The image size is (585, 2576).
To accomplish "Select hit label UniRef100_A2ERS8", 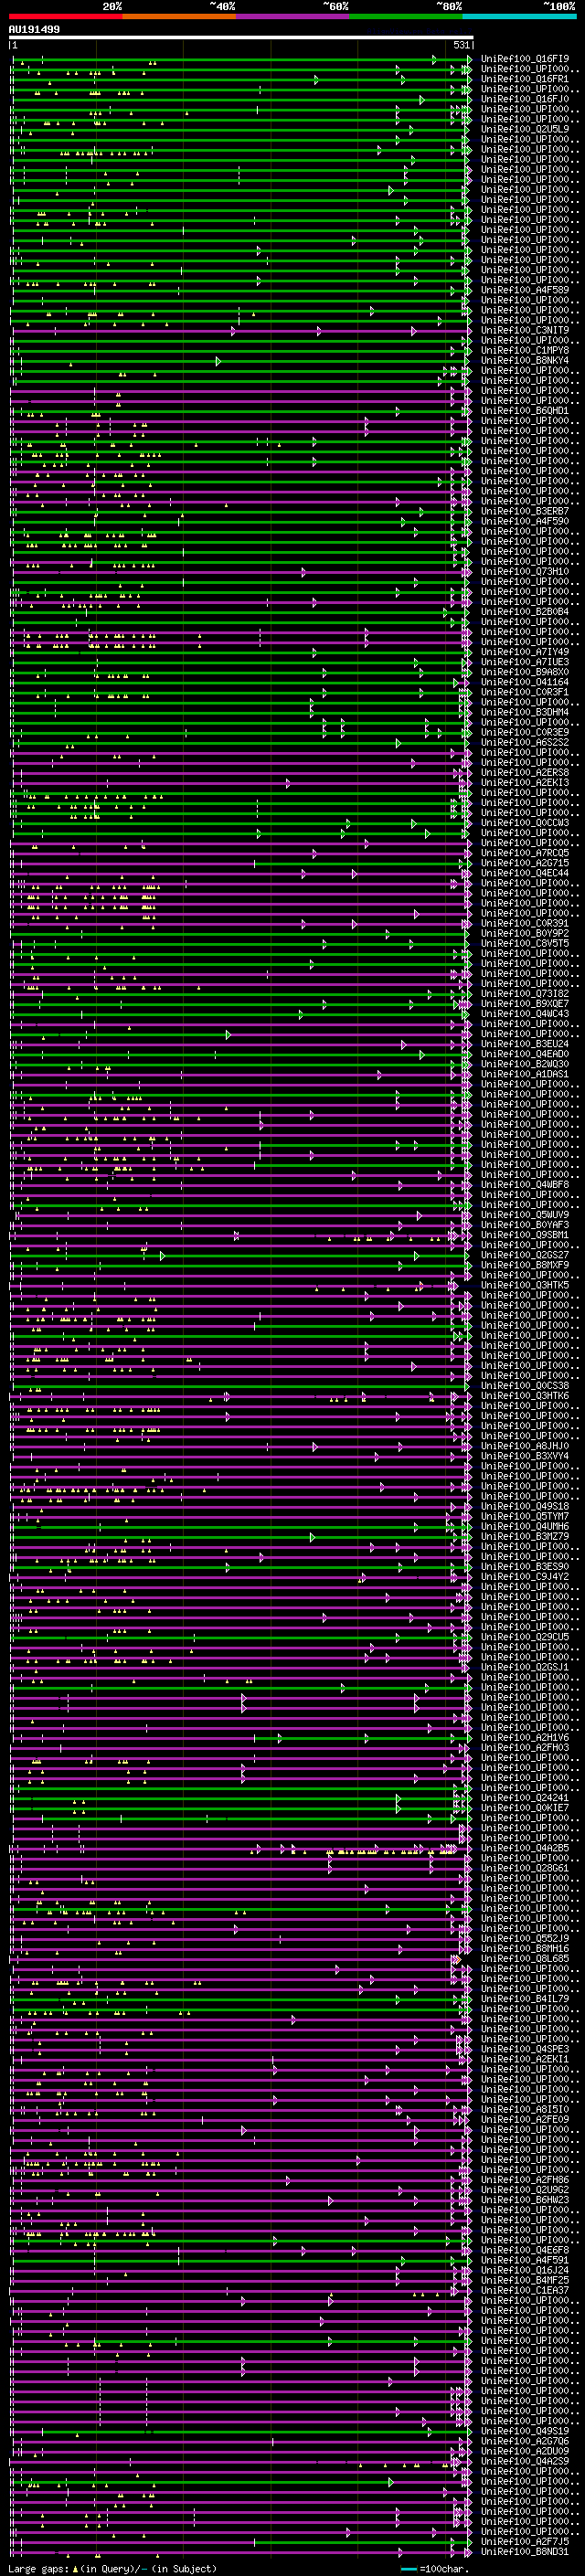I will [525, 773].
